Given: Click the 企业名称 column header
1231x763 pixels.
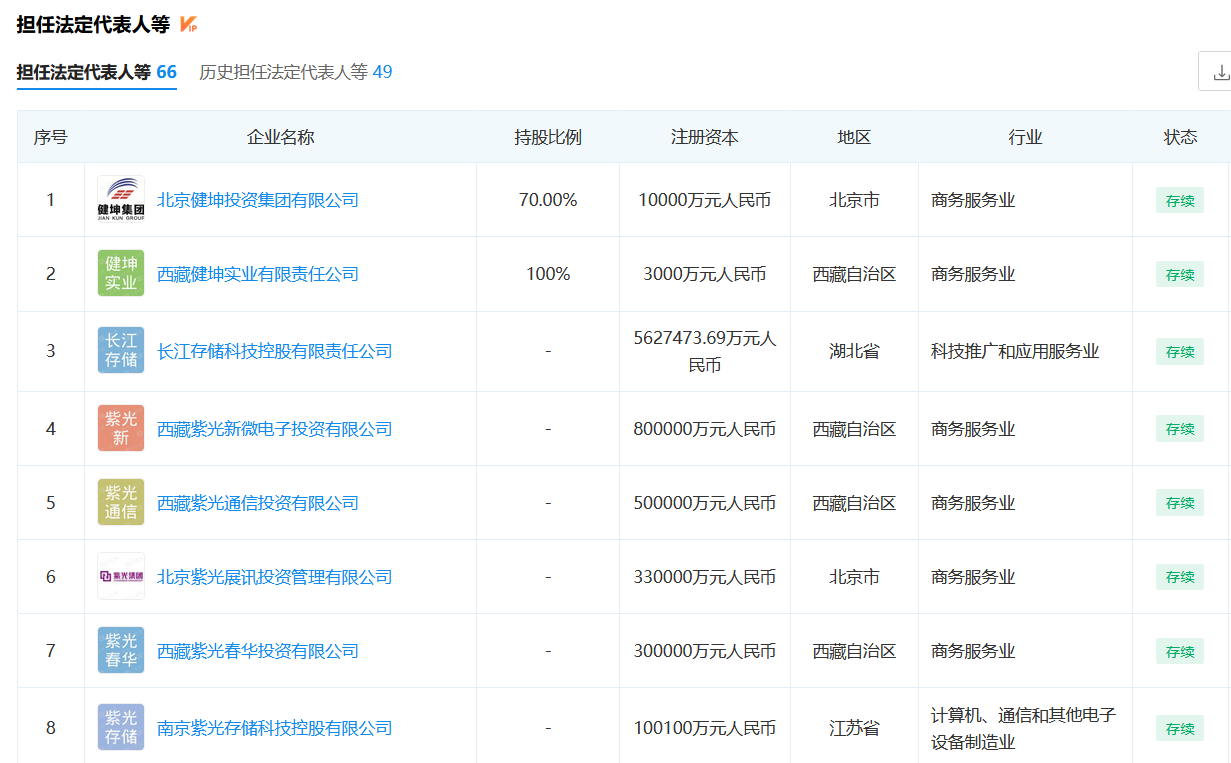Looking at the screenshot, I should (281, 137).
